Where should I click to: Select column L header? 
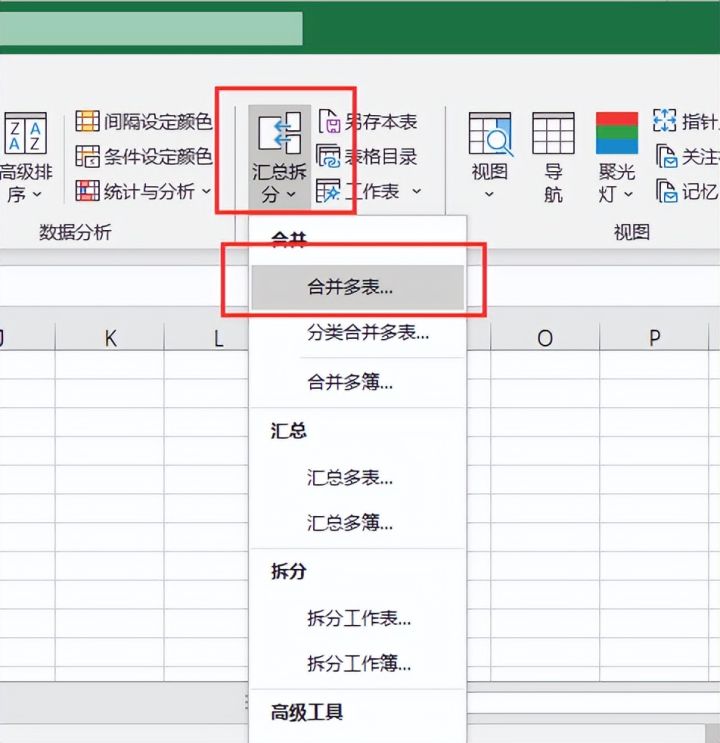(207, 338)
